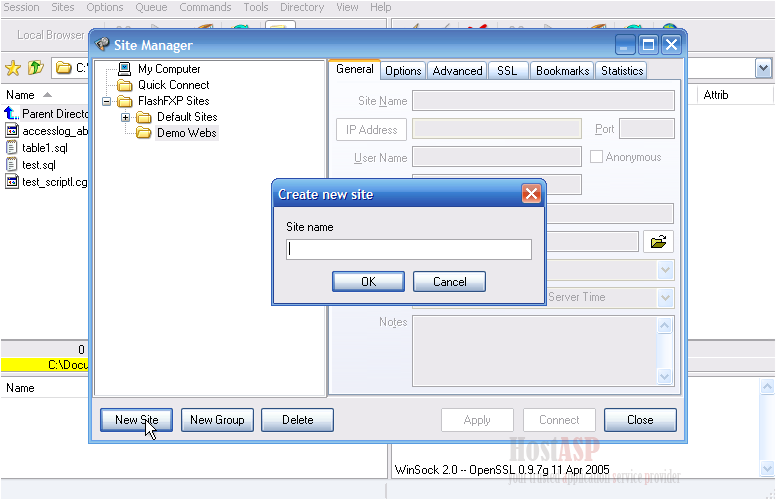Click log pane scrollbar up arrow
The width and height of the screenshot is (776, 500).
(x=767, y=386)
